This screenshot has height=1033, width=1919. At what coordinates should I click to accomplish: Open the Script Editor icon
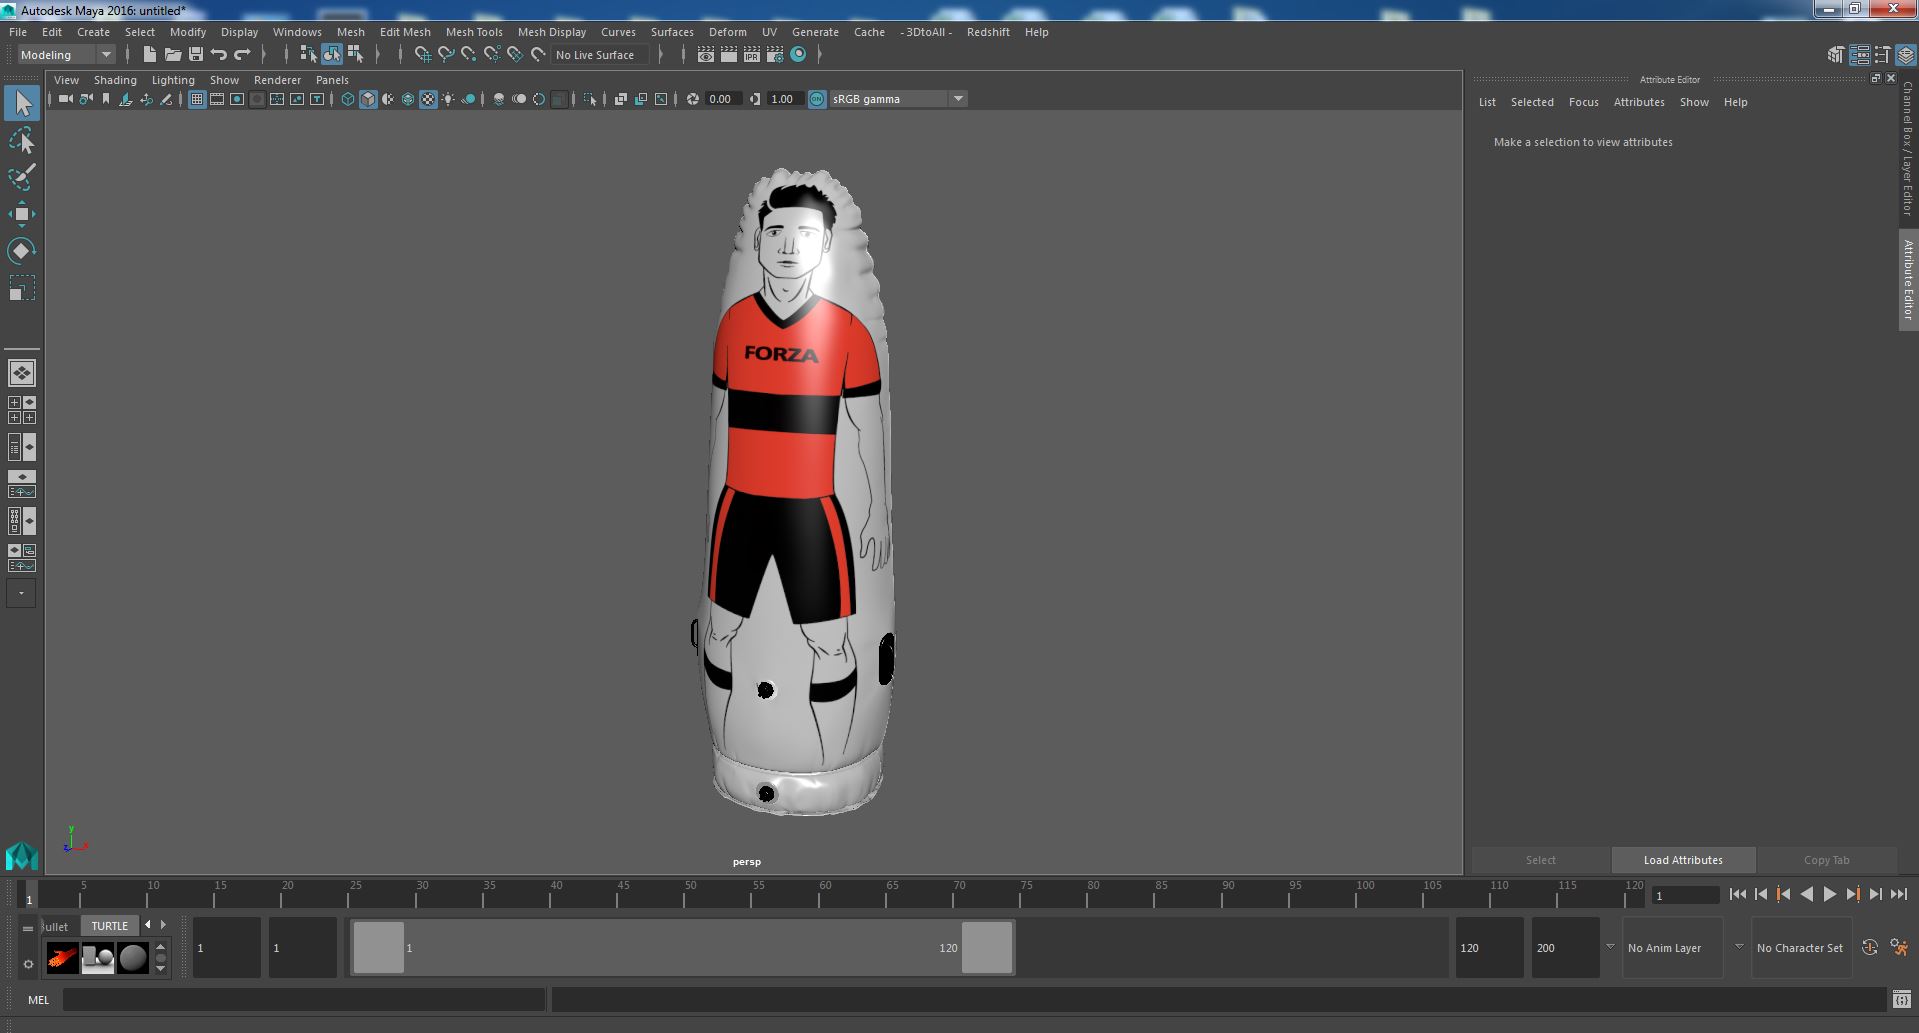1902,999
